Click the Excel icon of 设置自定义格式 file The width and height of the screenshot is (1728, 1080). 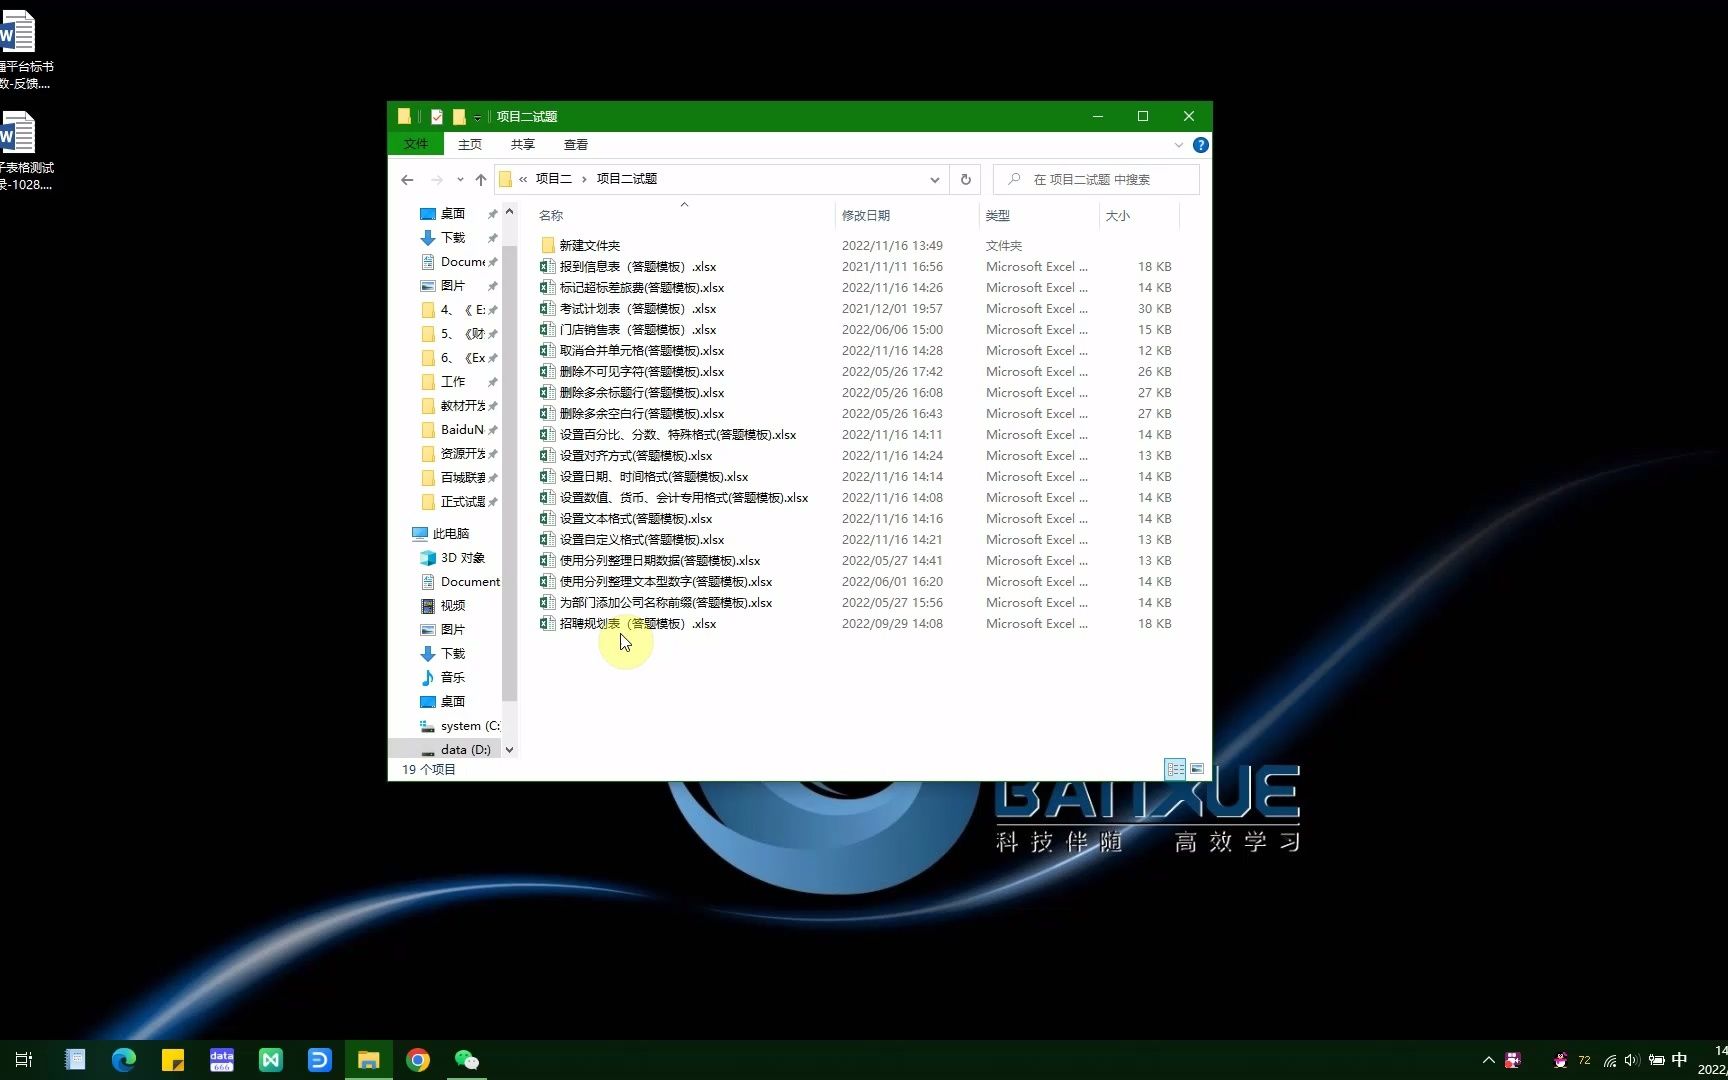547,540
